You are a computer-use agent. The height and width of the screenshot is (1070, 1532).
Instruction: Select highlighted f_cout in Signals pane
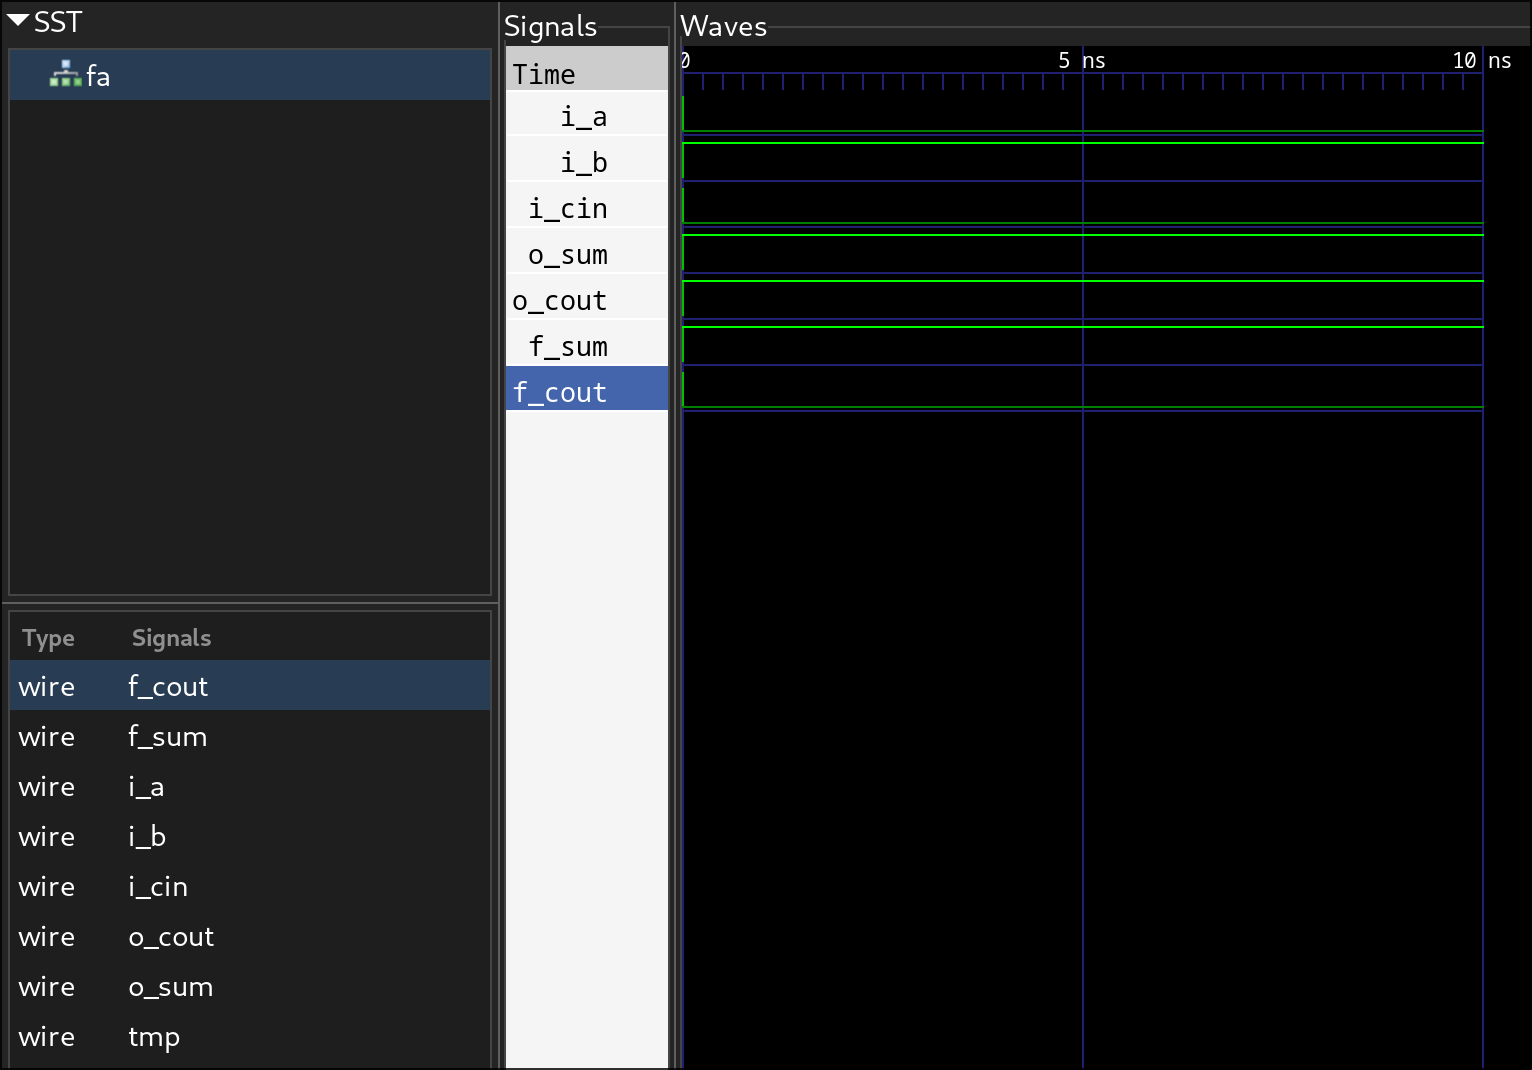point(587,388)
